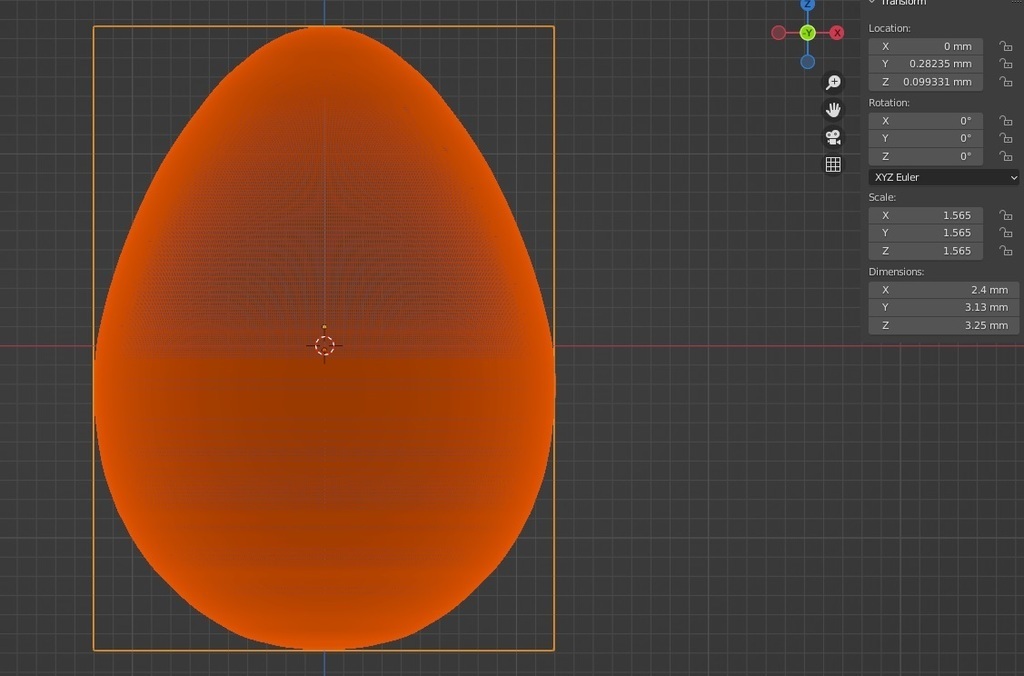Click the Location X field (0 mm)
This screenshot has width=1024, height=676.
click(925, 46)
